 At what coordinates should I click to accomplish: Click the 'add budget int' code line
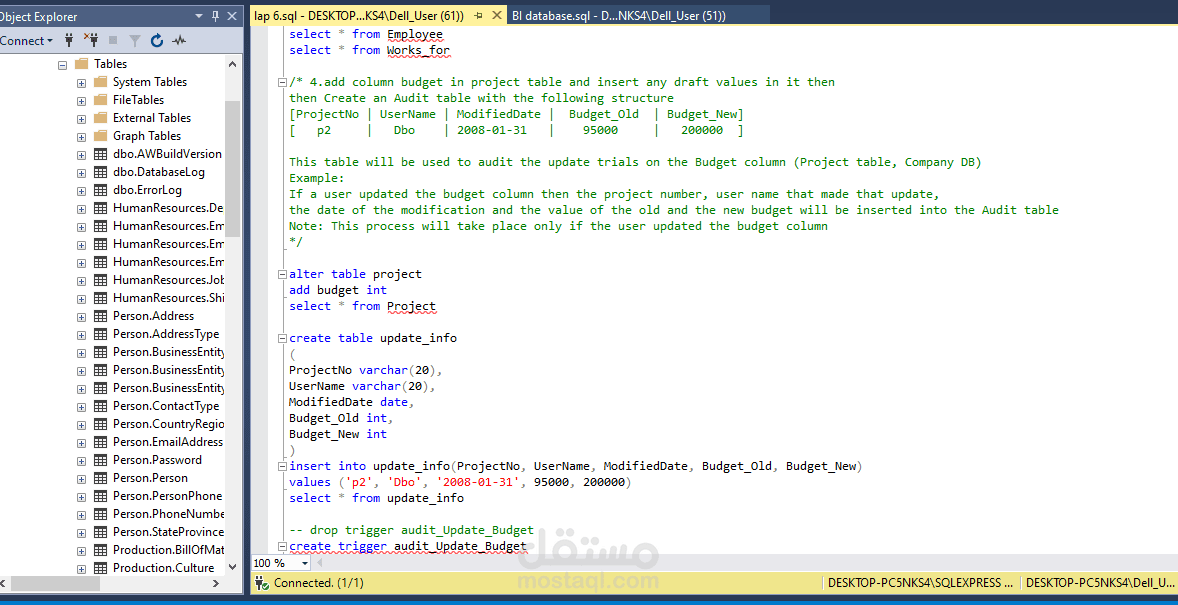coord(338,290)
